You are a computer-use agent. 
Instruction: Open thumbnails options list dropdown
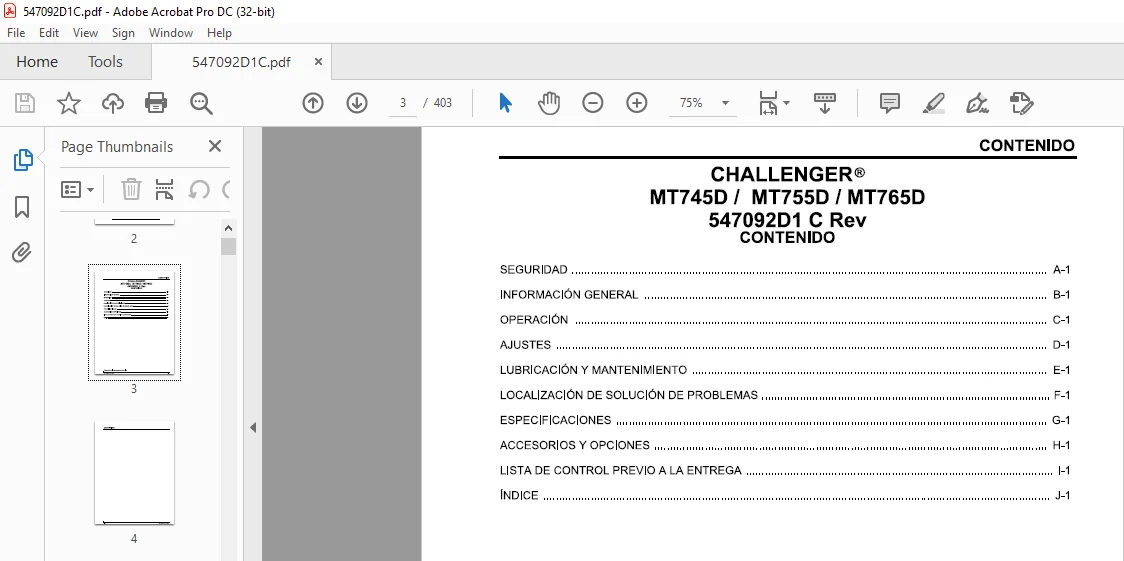pyautogui.click(x=78, y=190)
